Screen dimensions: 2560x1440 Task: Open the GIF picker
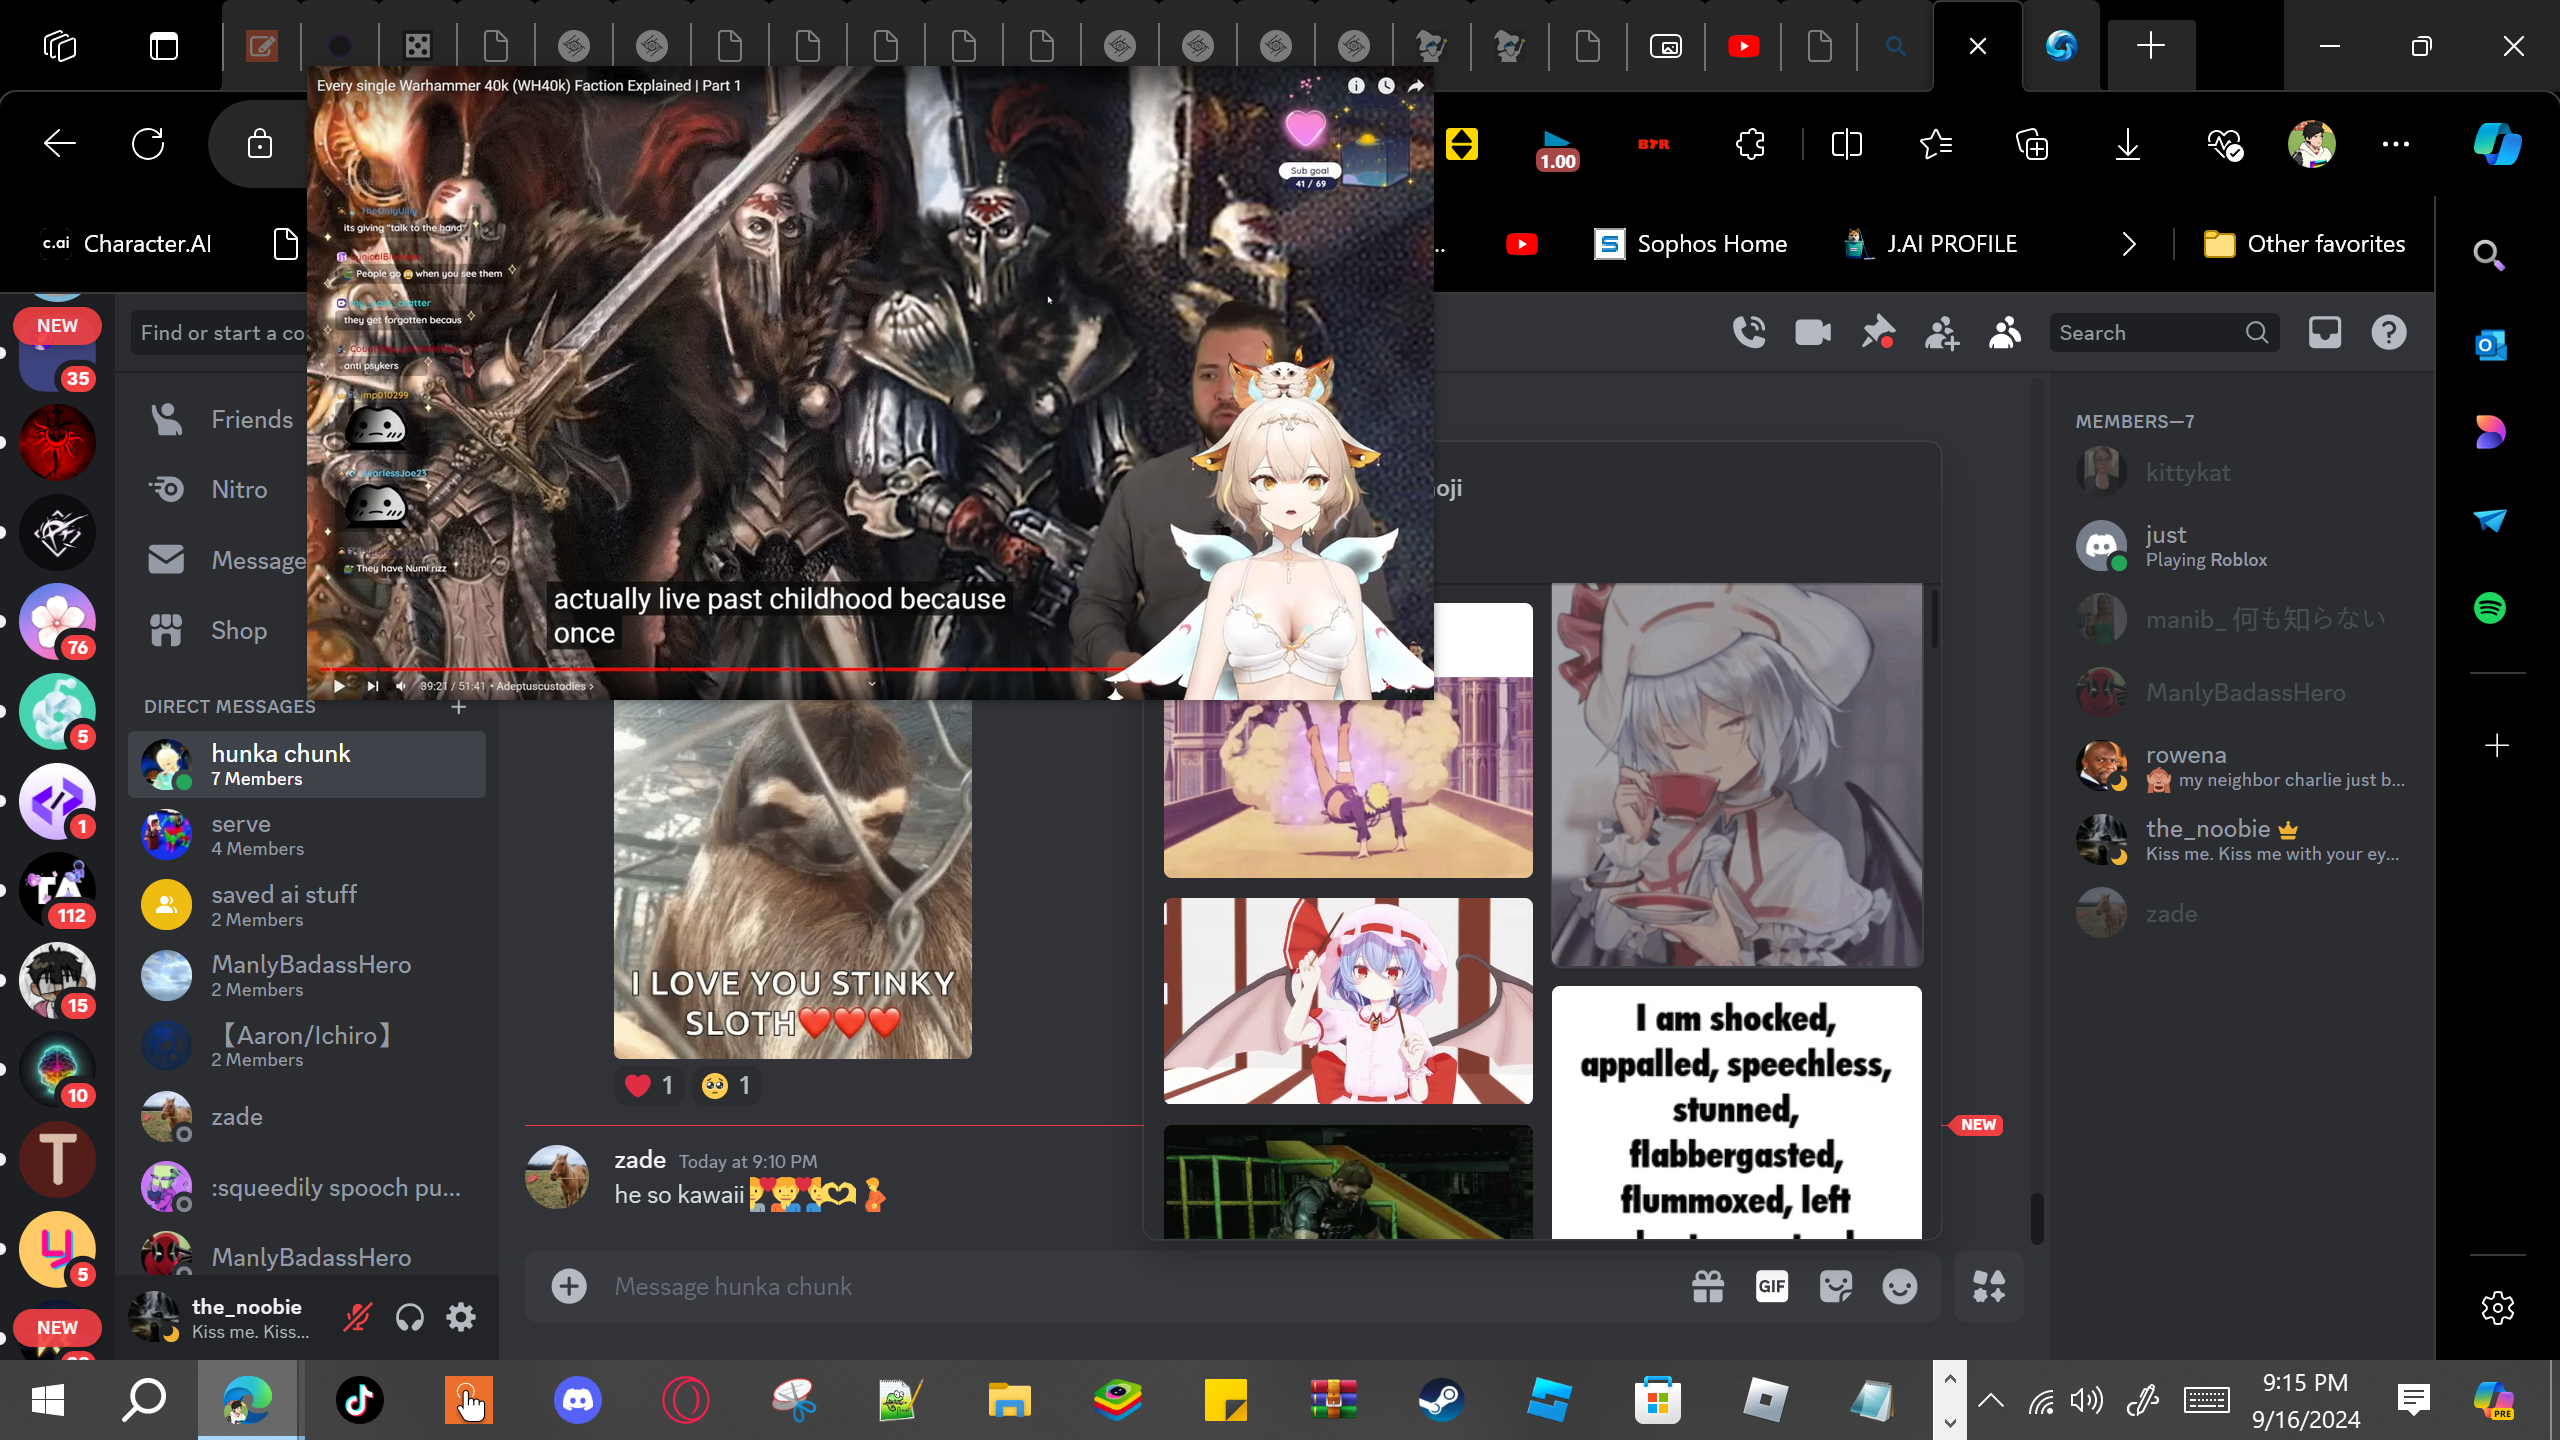(1772, 1286)
